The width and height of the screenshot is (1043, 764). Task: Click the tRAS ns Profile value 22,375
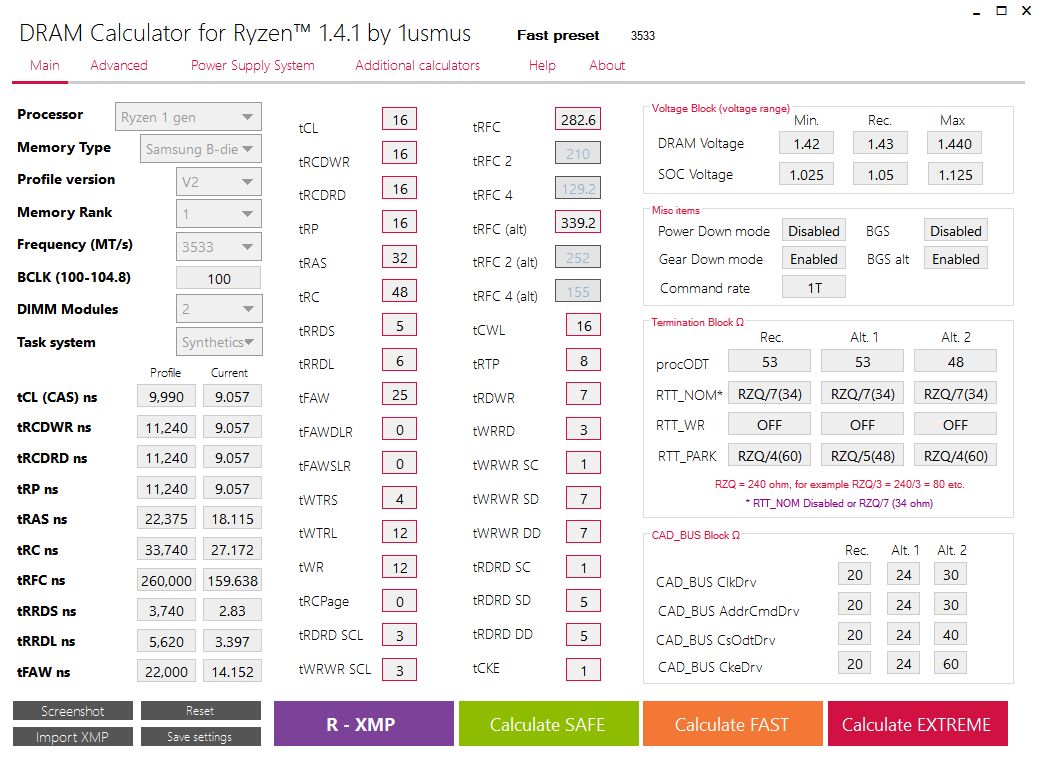pos(166,519)
